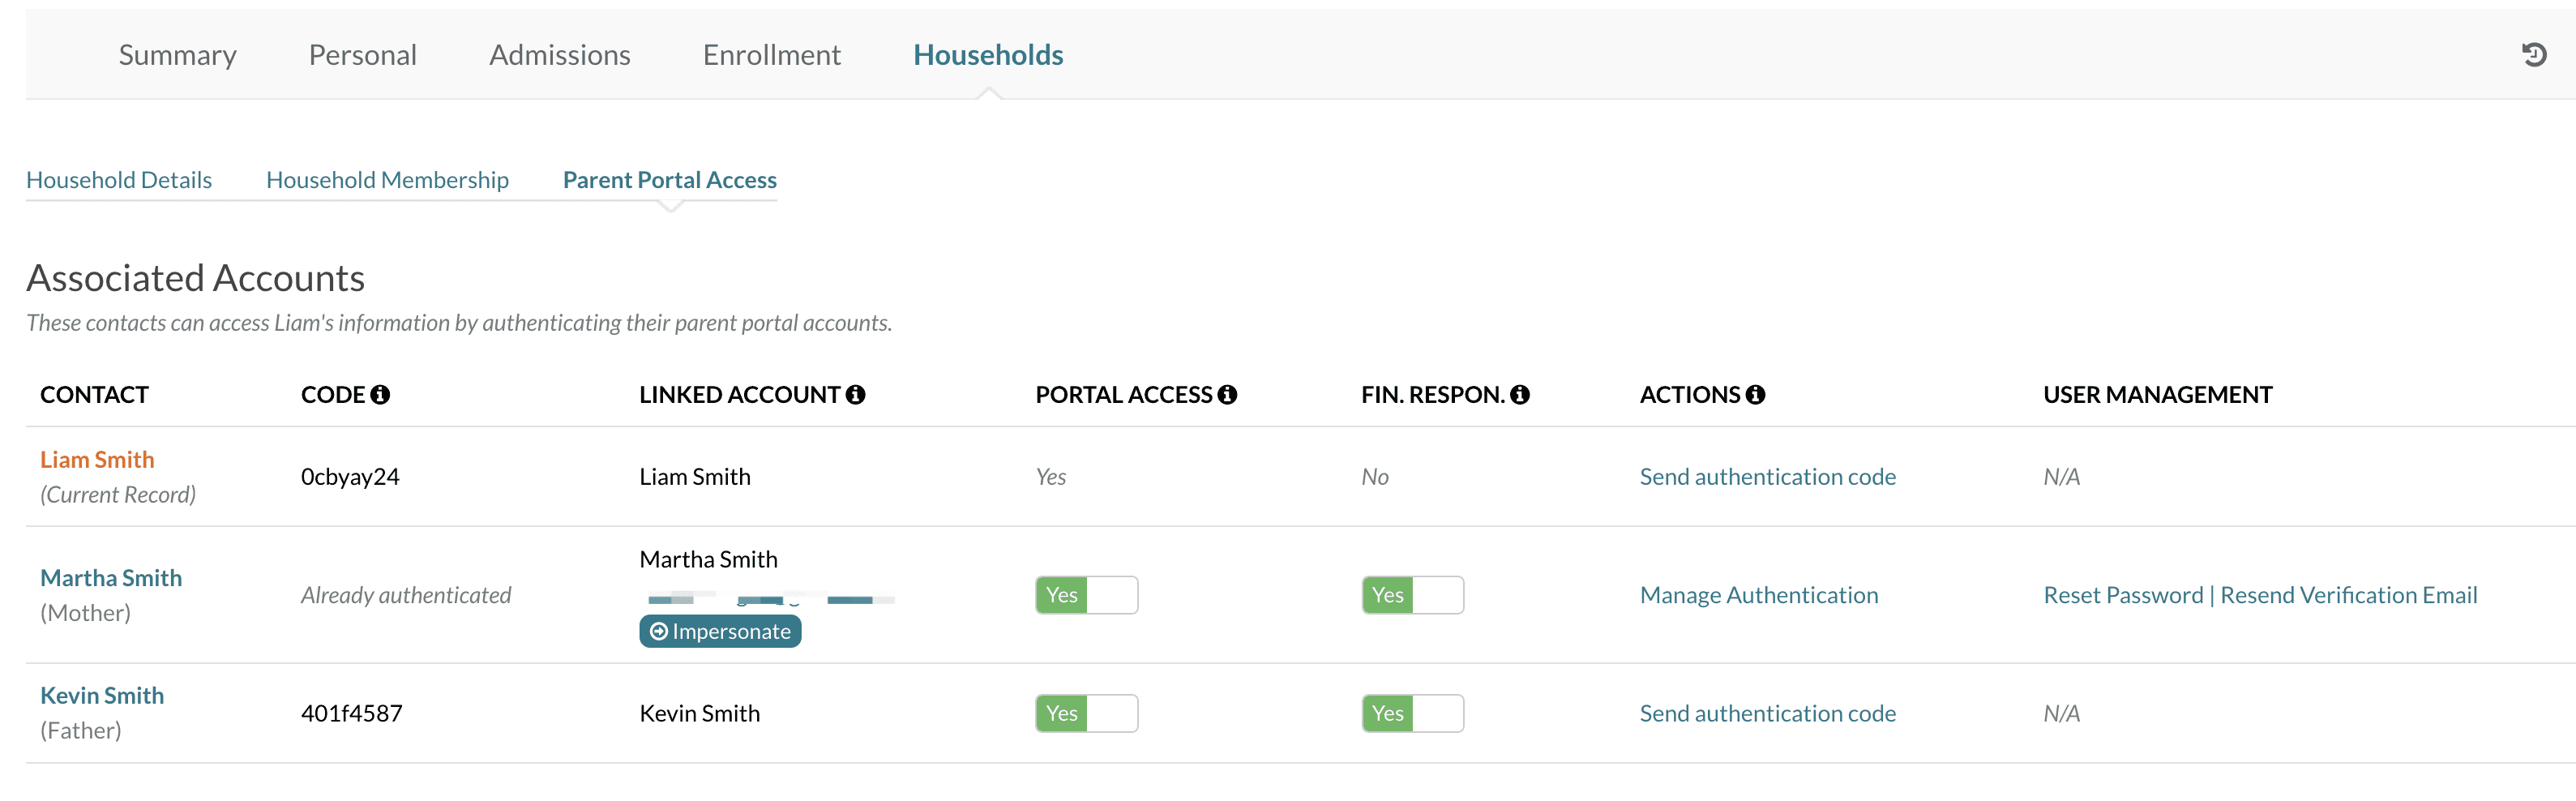Click the info icon next to PORTAL ACCESS

tap(1227, 395)
